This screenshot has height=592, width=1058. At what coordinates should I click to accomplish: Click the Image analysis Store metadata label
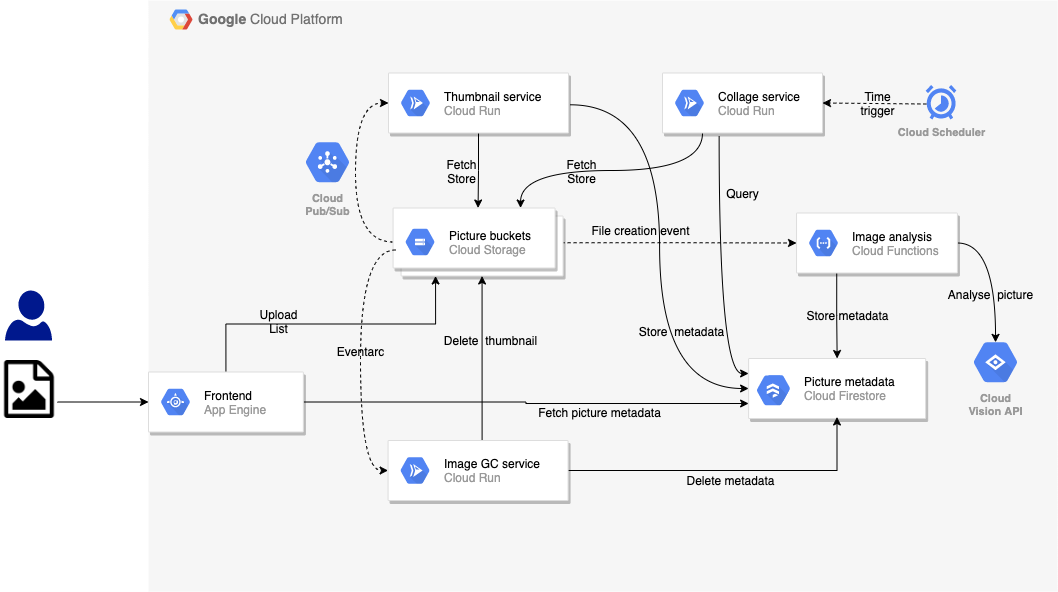847,316
